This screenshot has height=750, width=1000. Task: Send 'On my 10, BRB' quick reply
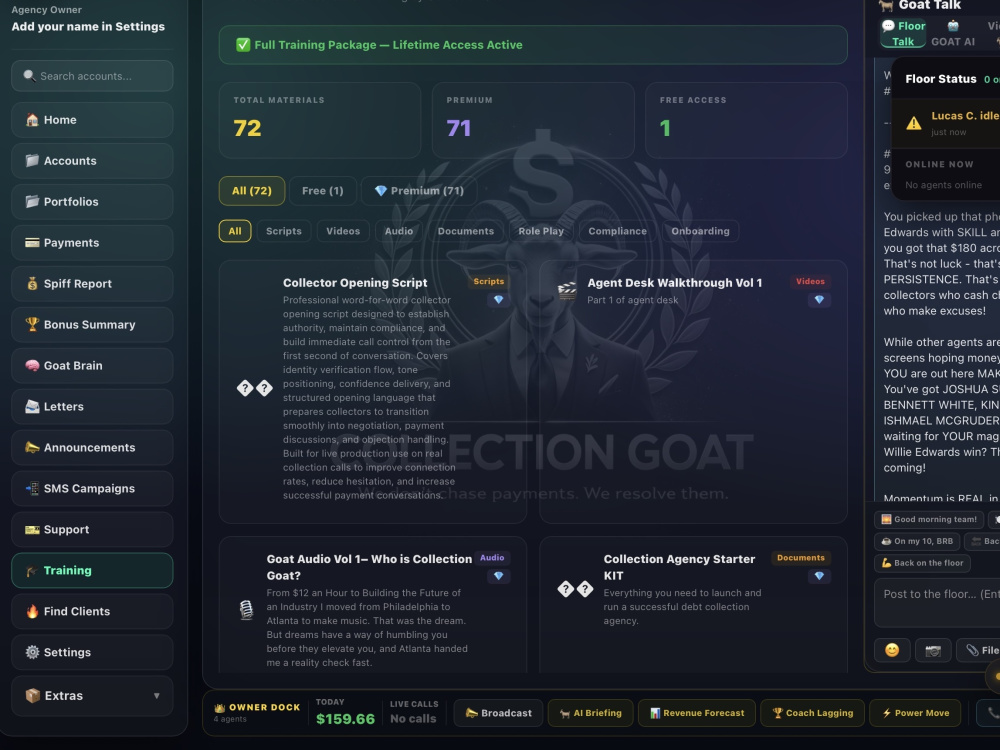click(x=917, y=541)
